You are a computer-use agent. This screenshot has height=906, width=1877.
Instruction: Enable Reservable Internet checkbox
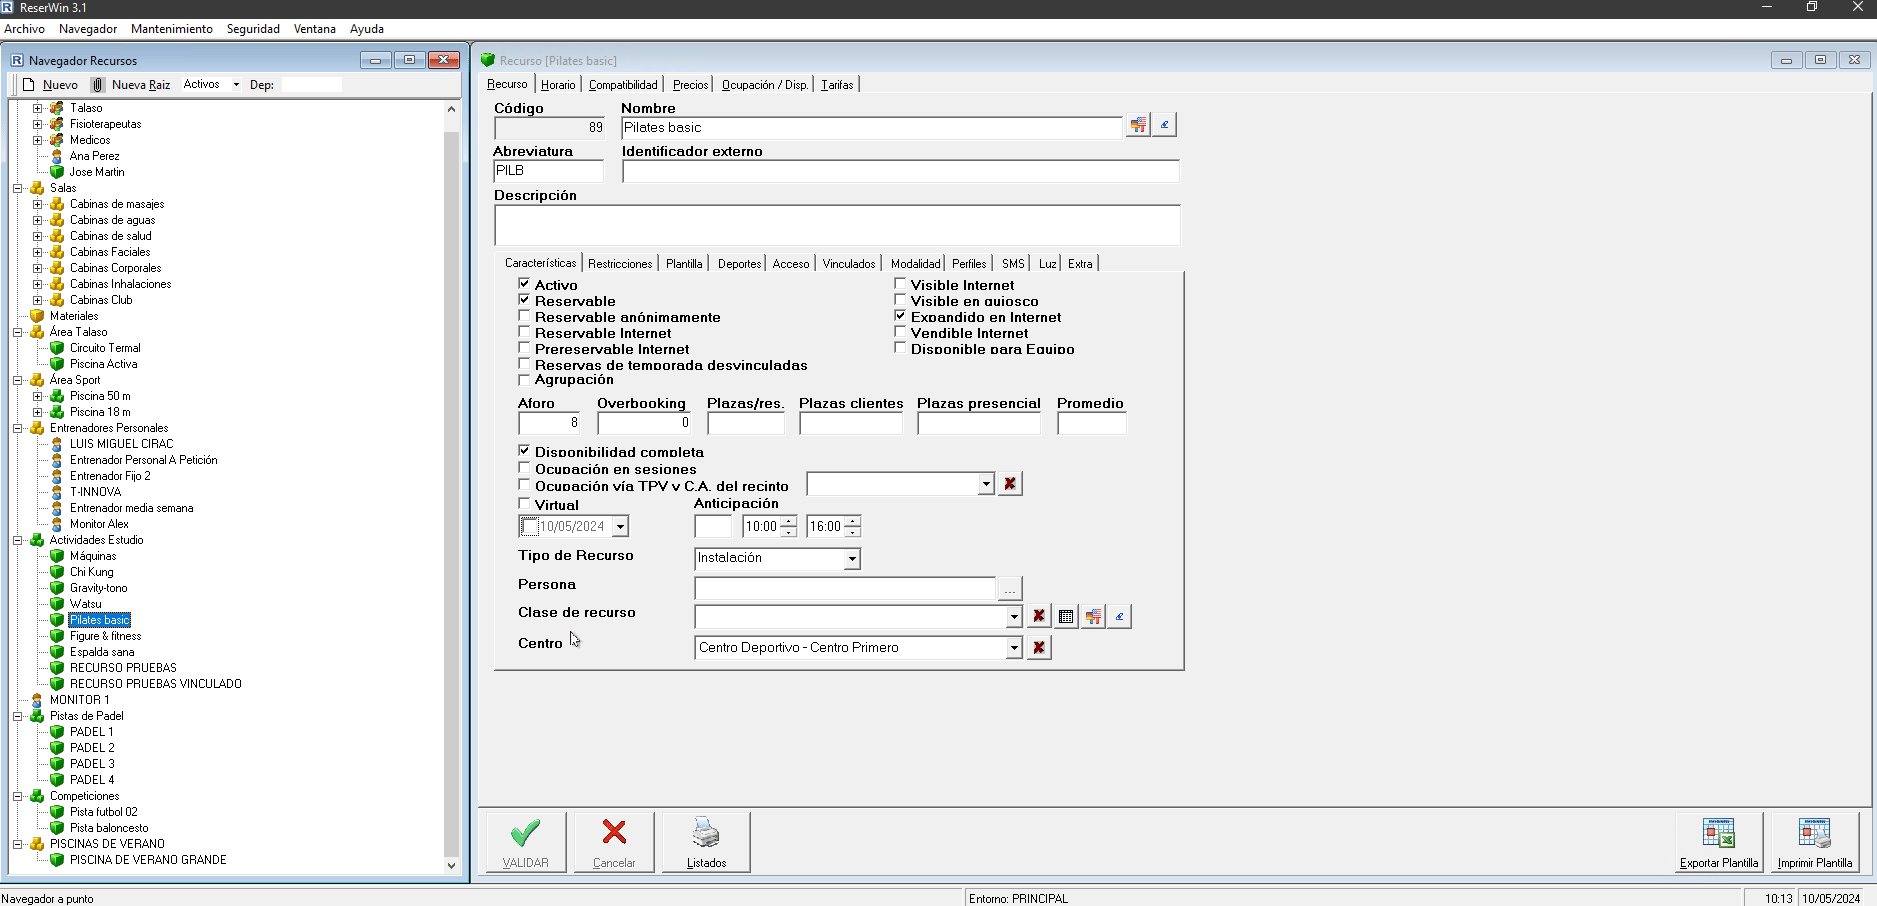[524, 332]
